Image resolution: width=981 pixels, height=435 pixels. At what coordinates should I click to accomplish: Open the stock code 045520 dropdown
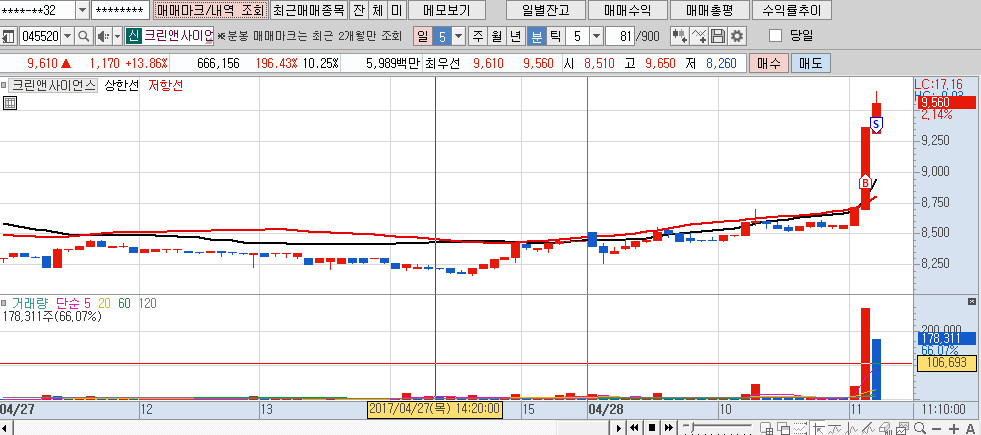(x=68, y=36)
